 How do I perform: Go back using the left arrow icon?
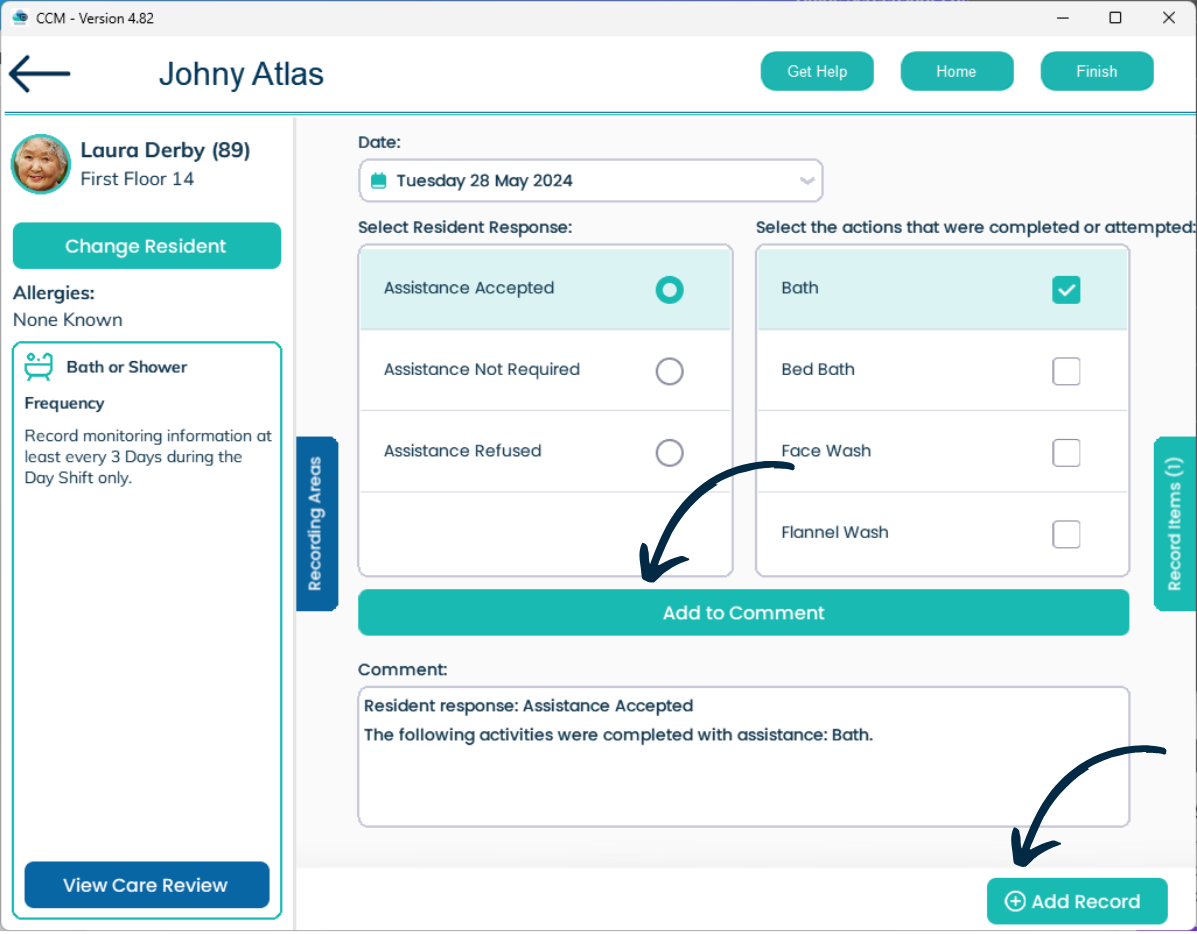click(40, 74)
